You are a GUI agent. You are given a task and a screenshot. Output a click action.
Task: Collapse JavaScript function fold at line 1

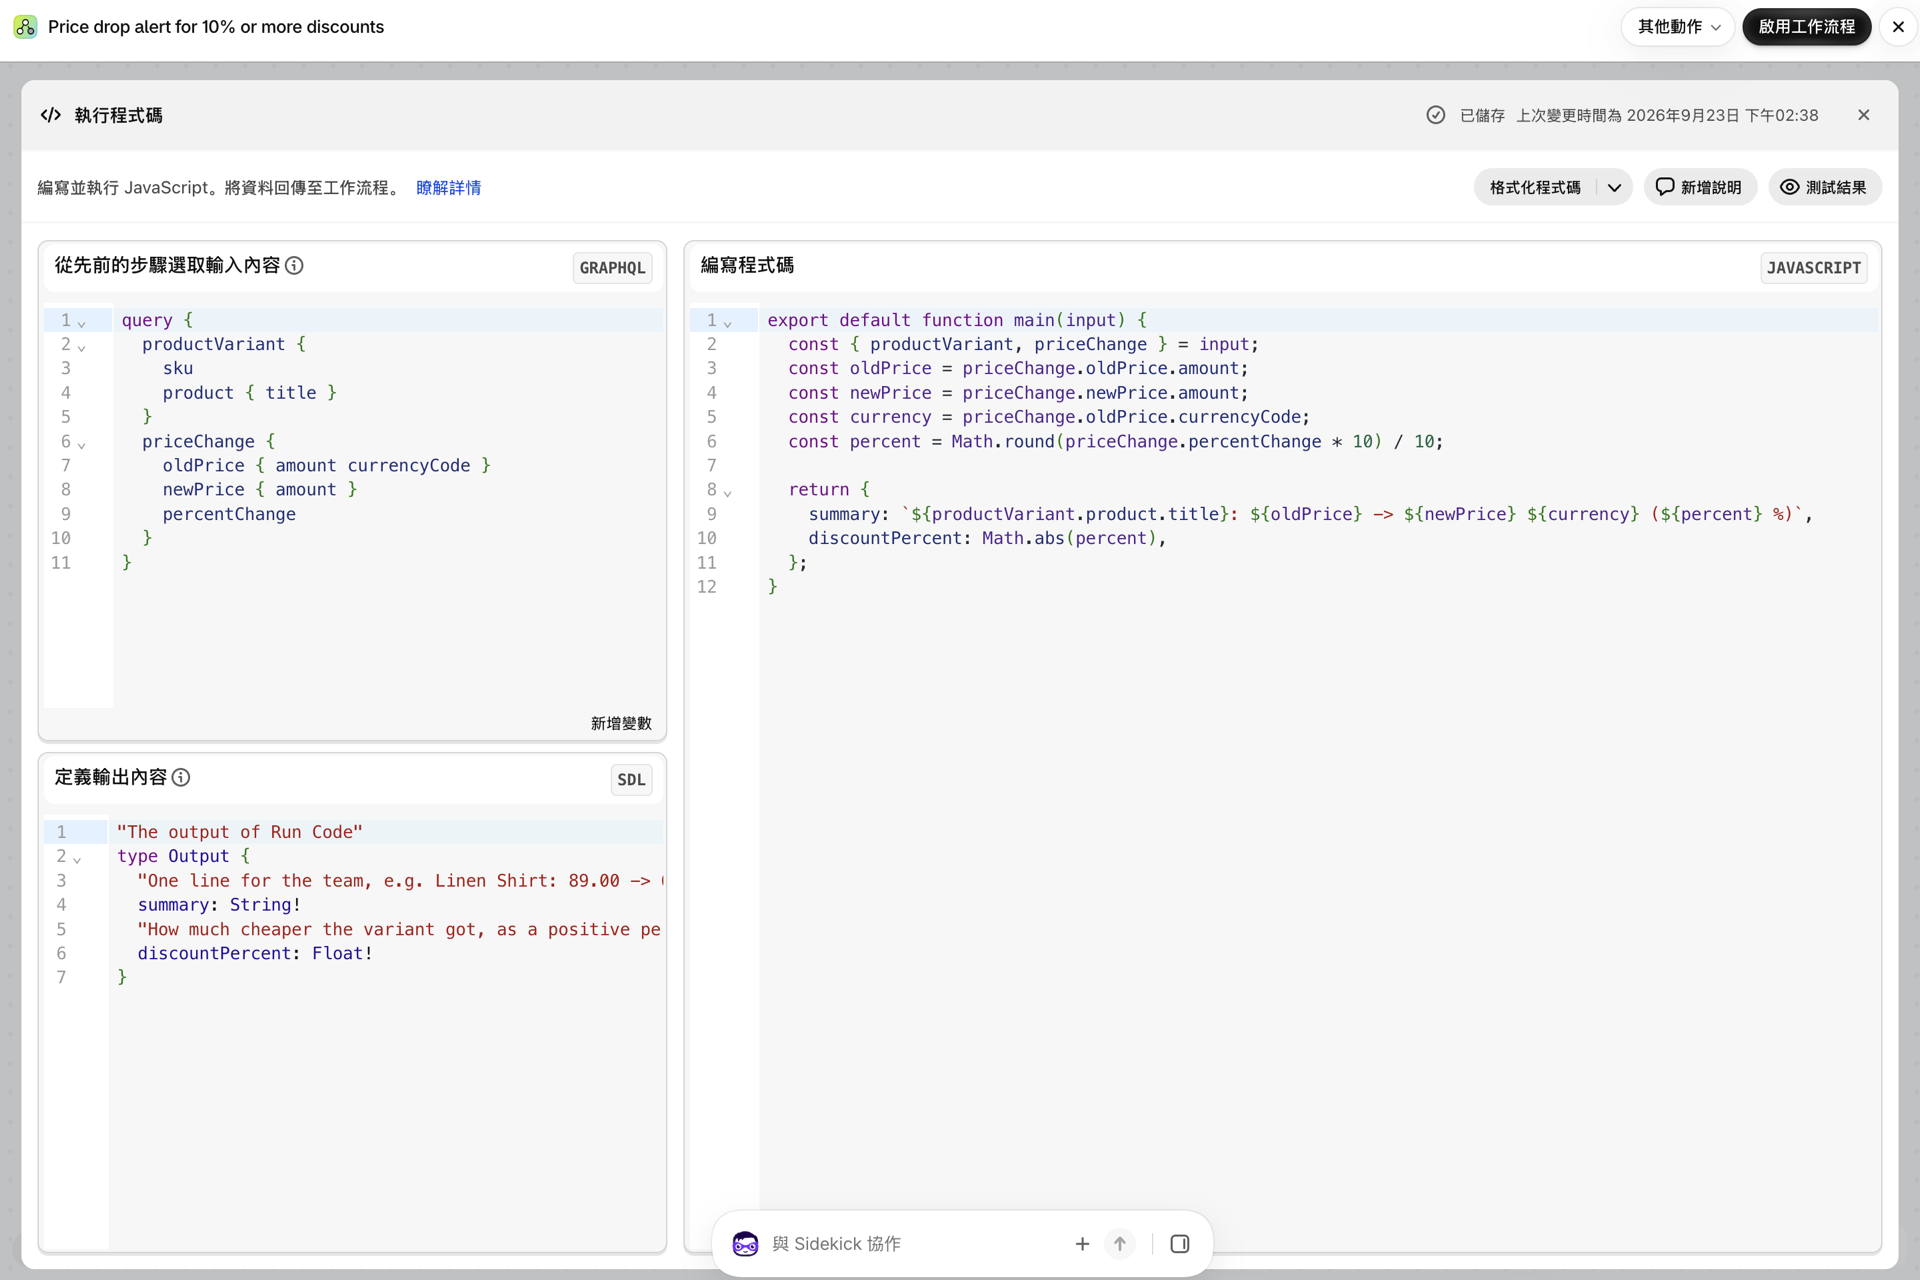point(728,322)
